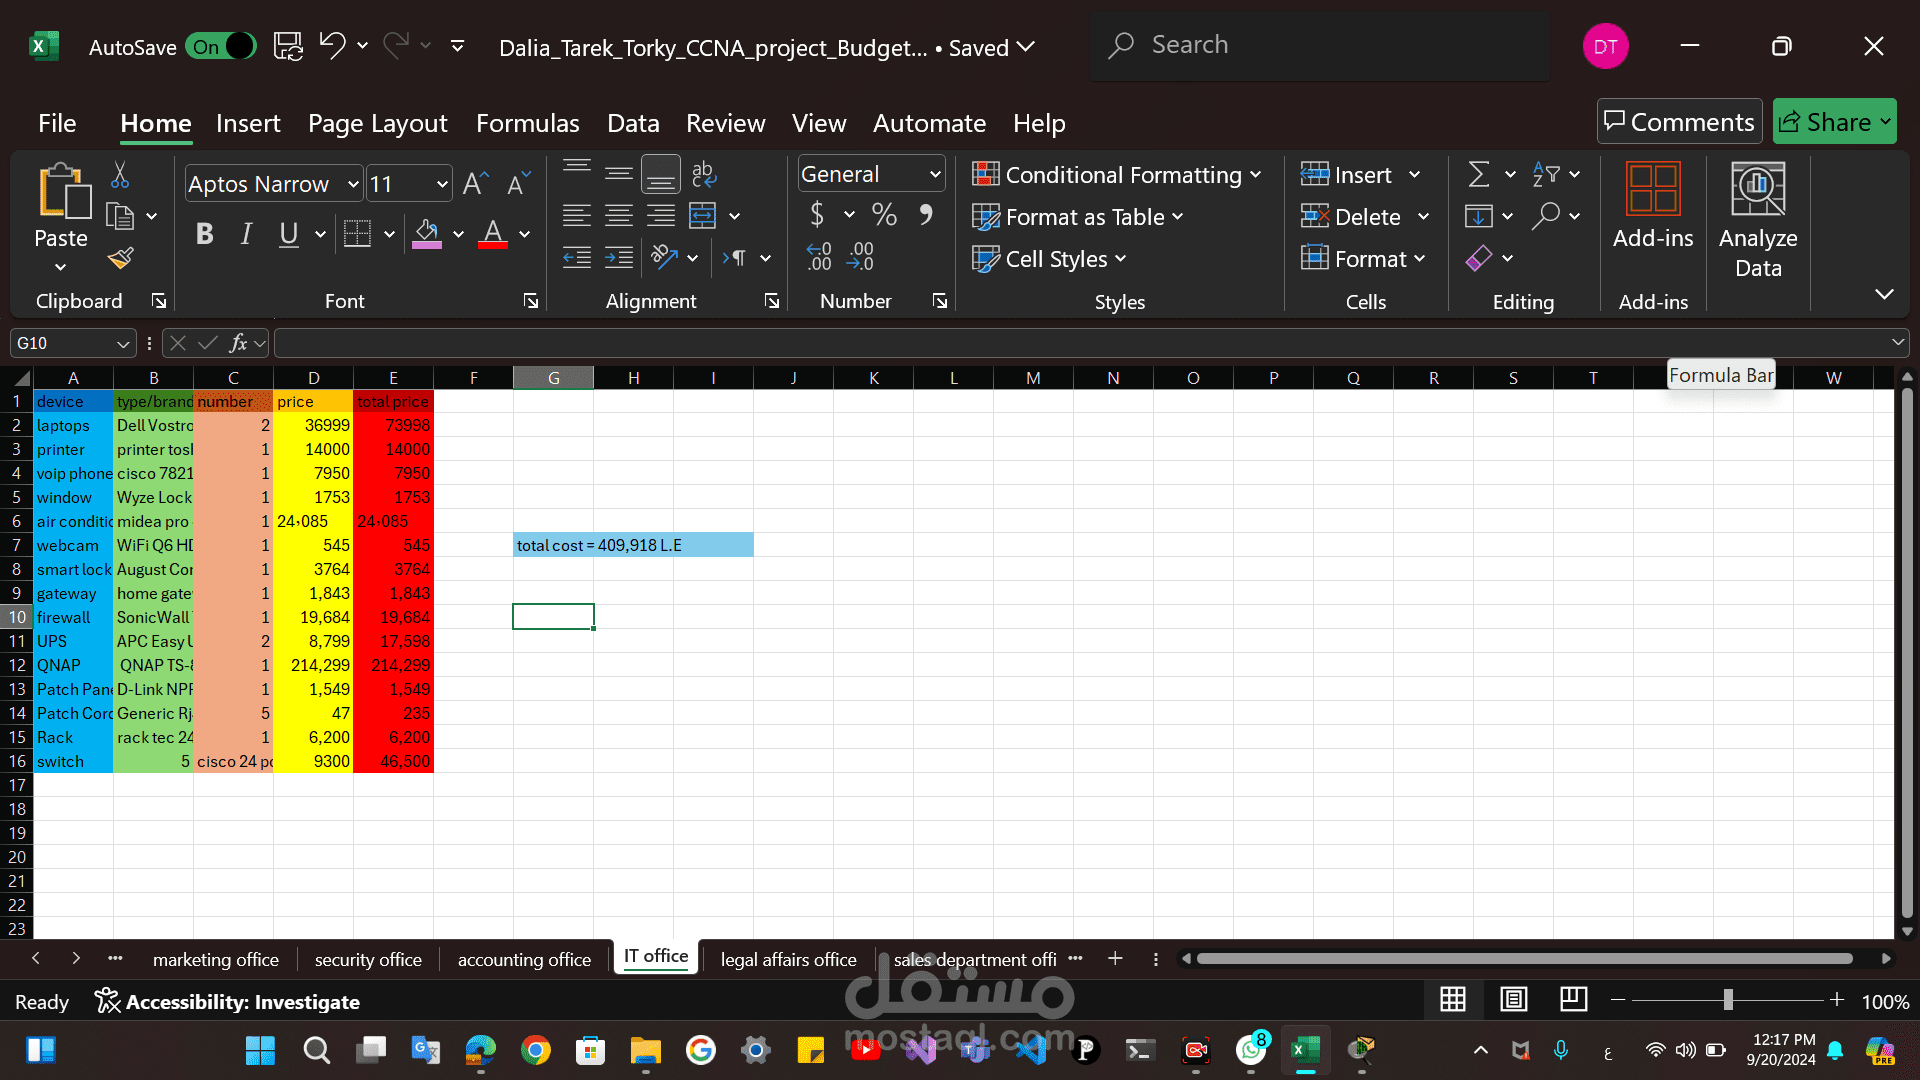Apply Comma Style number format
This screenshot has width=1920, height=1080.
tap(926, 215)
